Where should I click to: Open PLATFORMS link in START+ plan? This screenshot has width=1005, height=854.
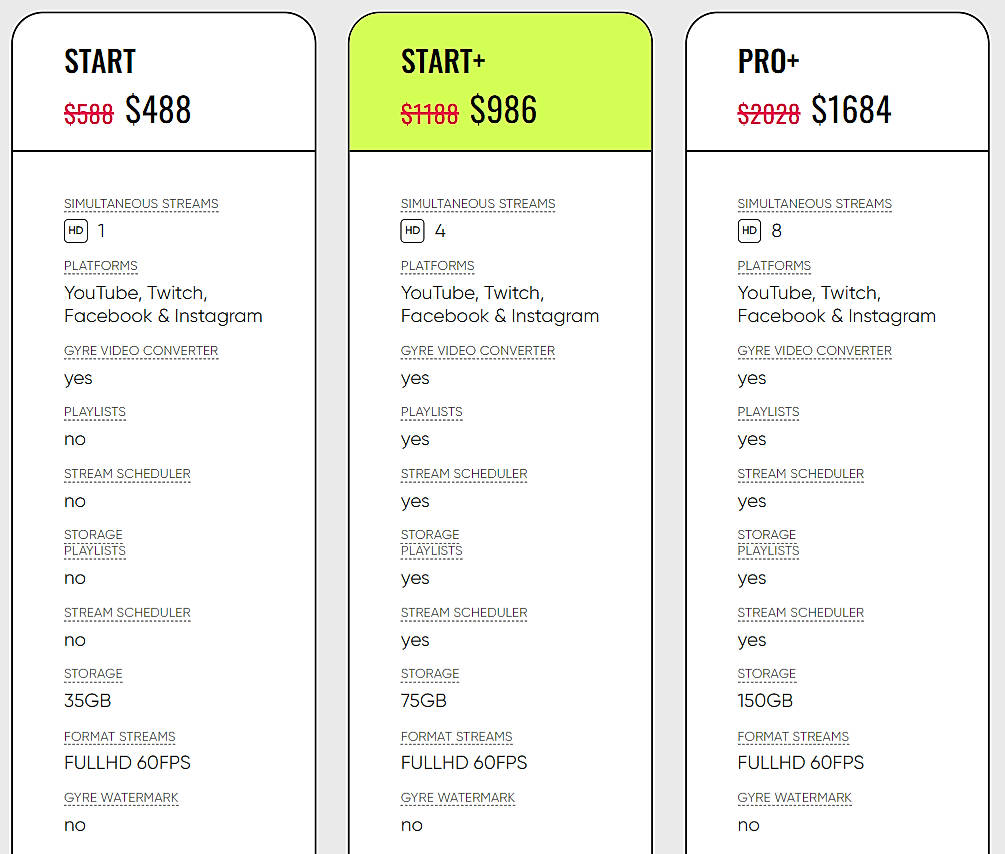point(437,266)
